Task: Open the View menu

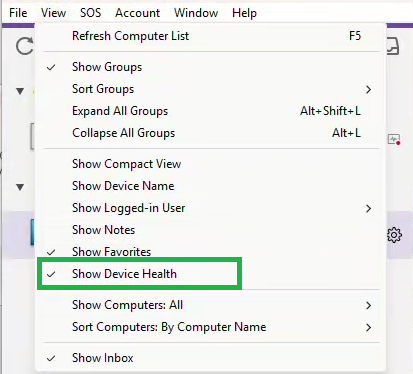Action: coord(53,13)
